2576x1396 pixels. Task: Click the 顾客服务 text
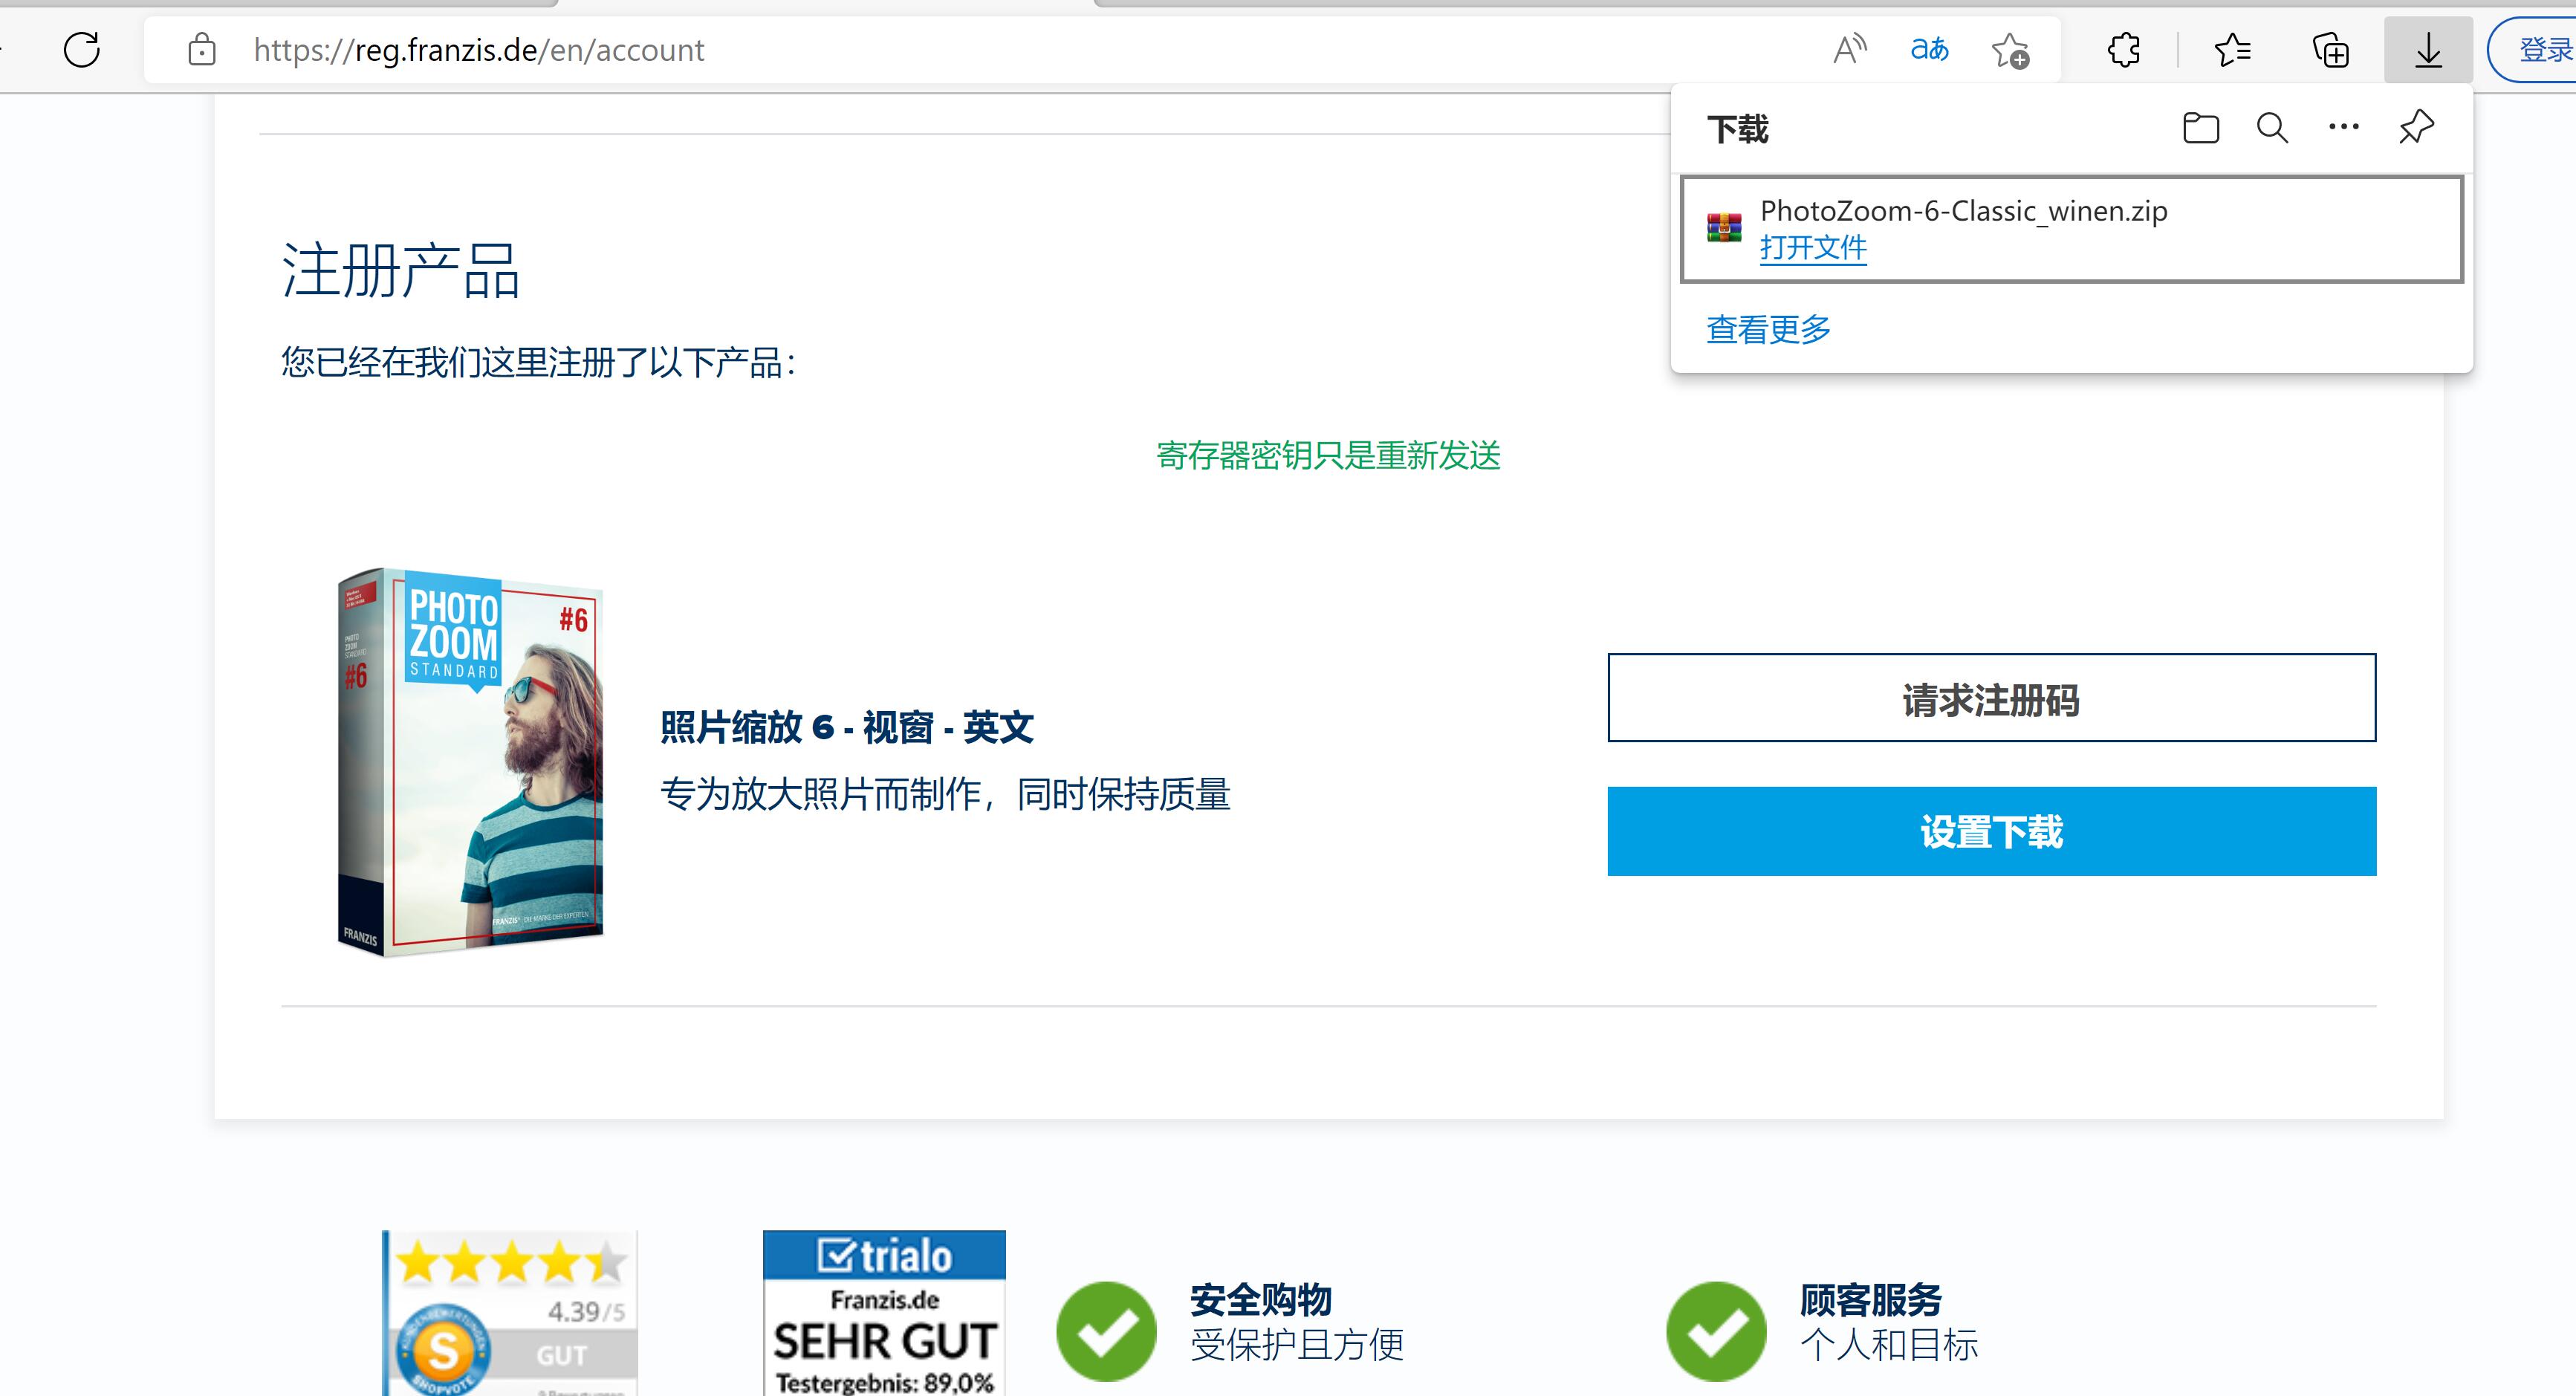[1870, 1300]
